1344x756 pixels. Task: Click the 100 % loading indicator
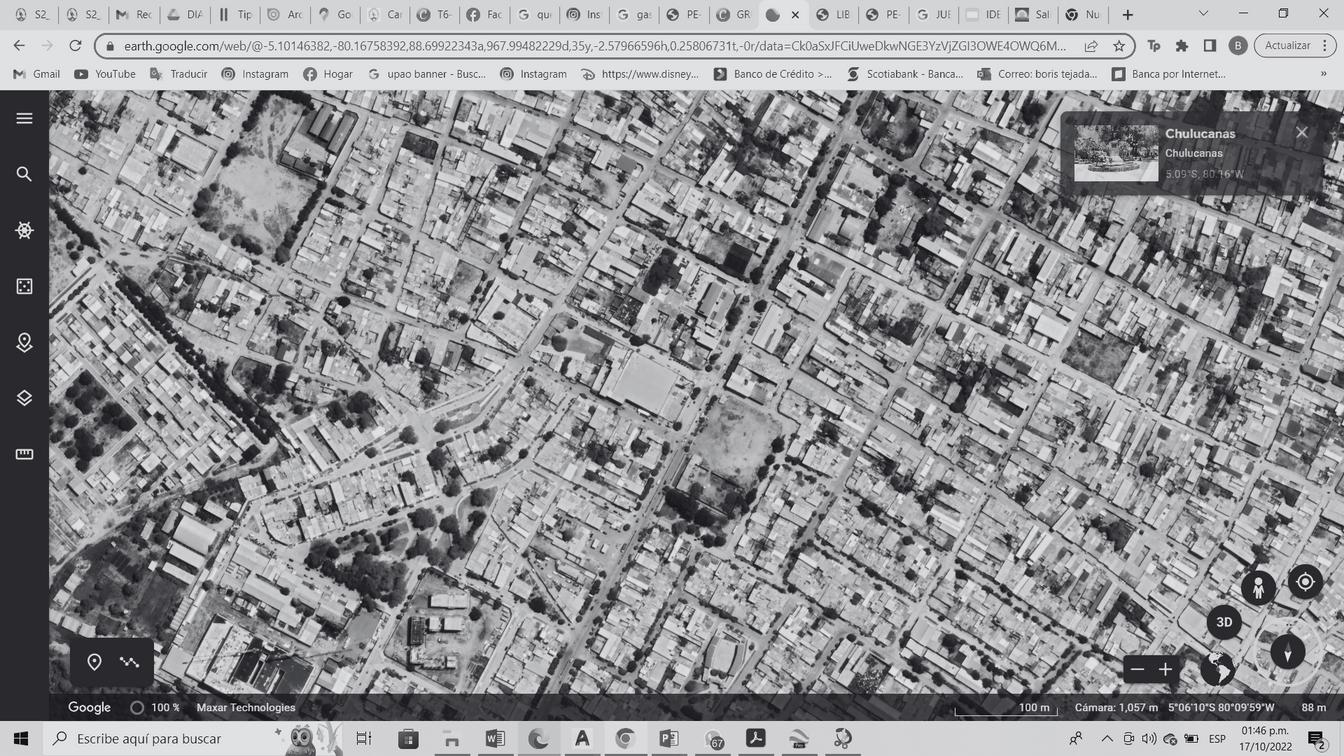156,708
